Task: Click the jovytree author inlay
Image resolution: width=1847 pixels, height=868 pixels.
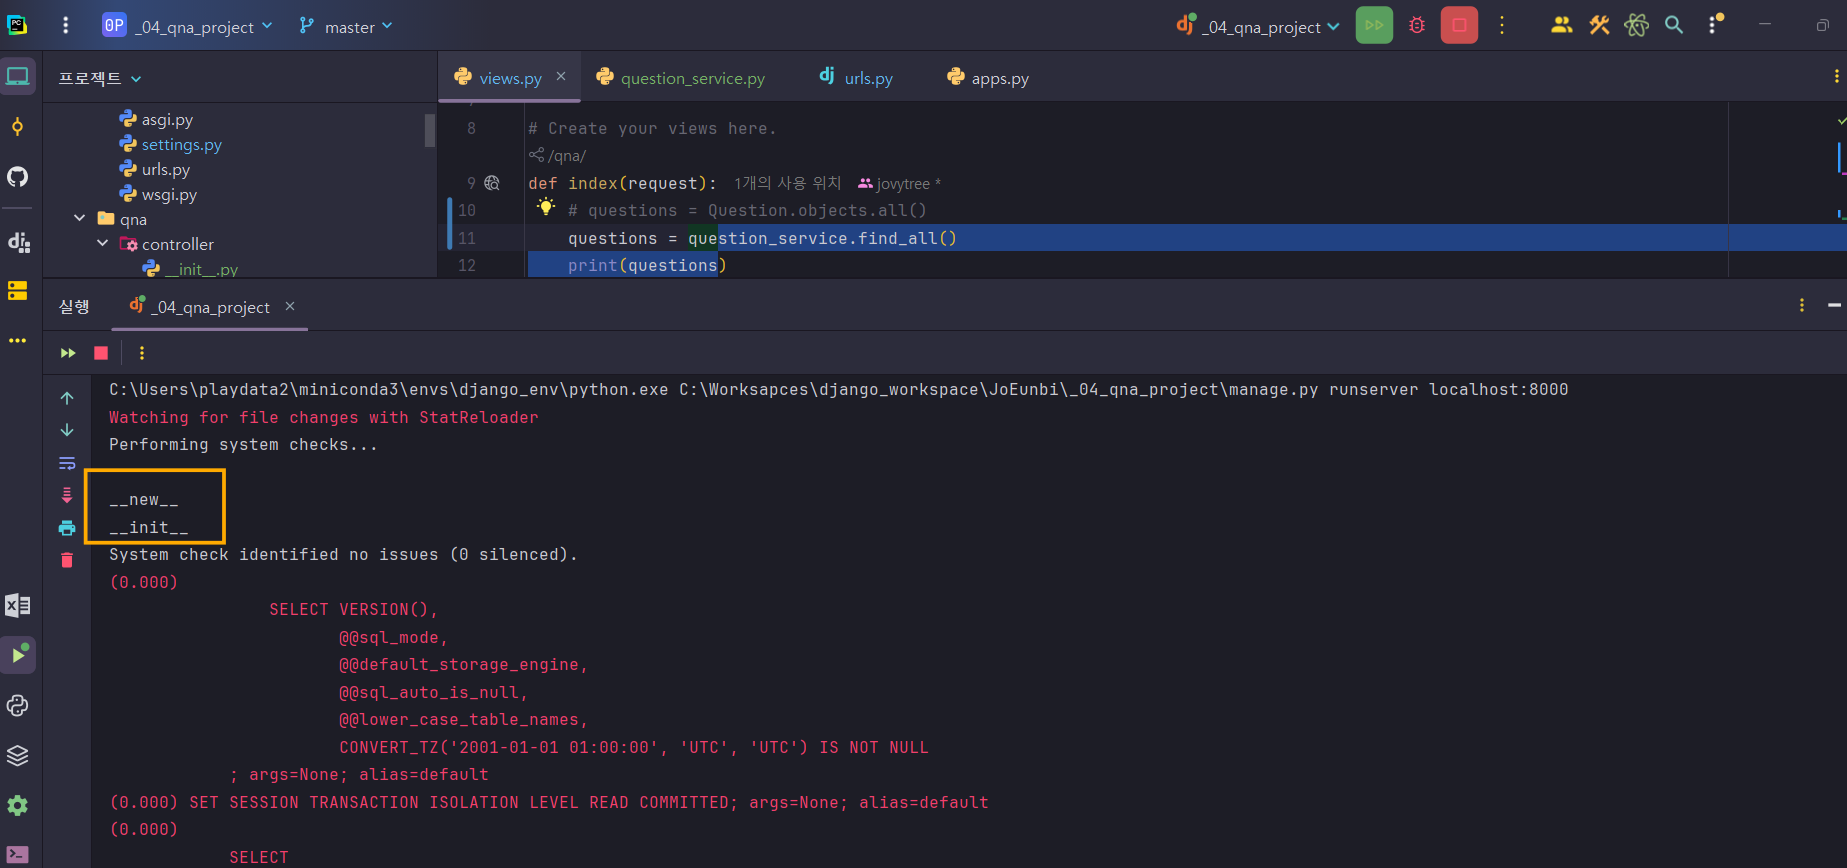Action: (900, 183)
